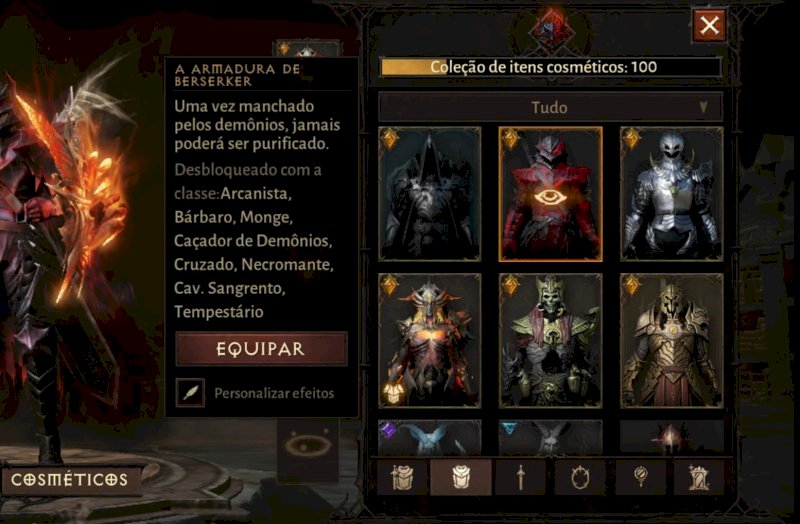Click the feather Personalizar efeitos icon
800x524 pixels.
190,392
